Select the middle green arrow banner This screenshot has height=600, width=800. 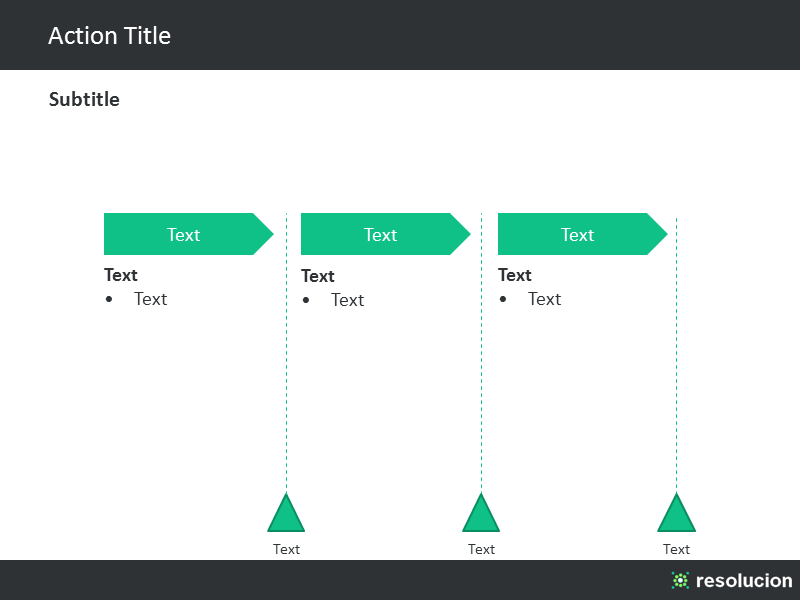tap(385, 234)
